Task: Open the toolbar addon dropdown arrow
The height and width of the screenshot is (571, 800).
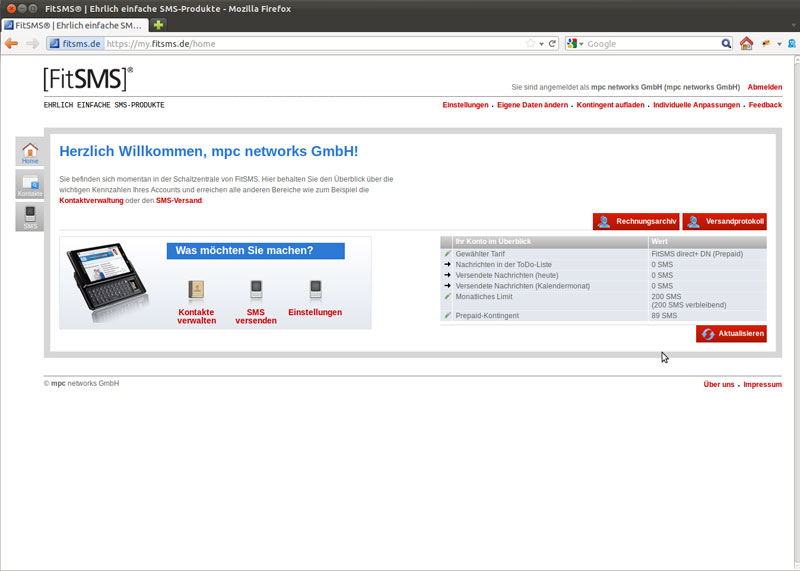Action: tap(779, 44)
